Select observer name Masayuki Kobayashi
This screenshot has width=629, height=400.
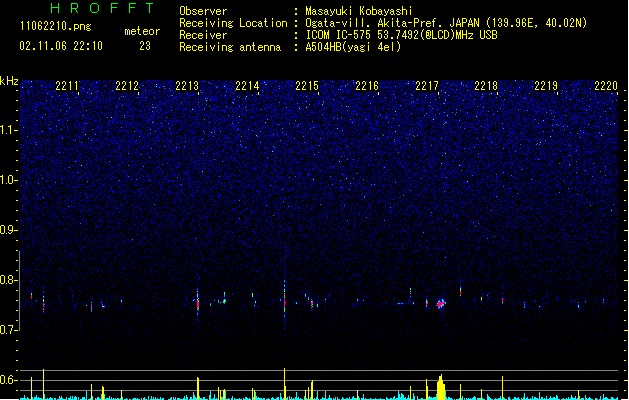coord(359,11)
